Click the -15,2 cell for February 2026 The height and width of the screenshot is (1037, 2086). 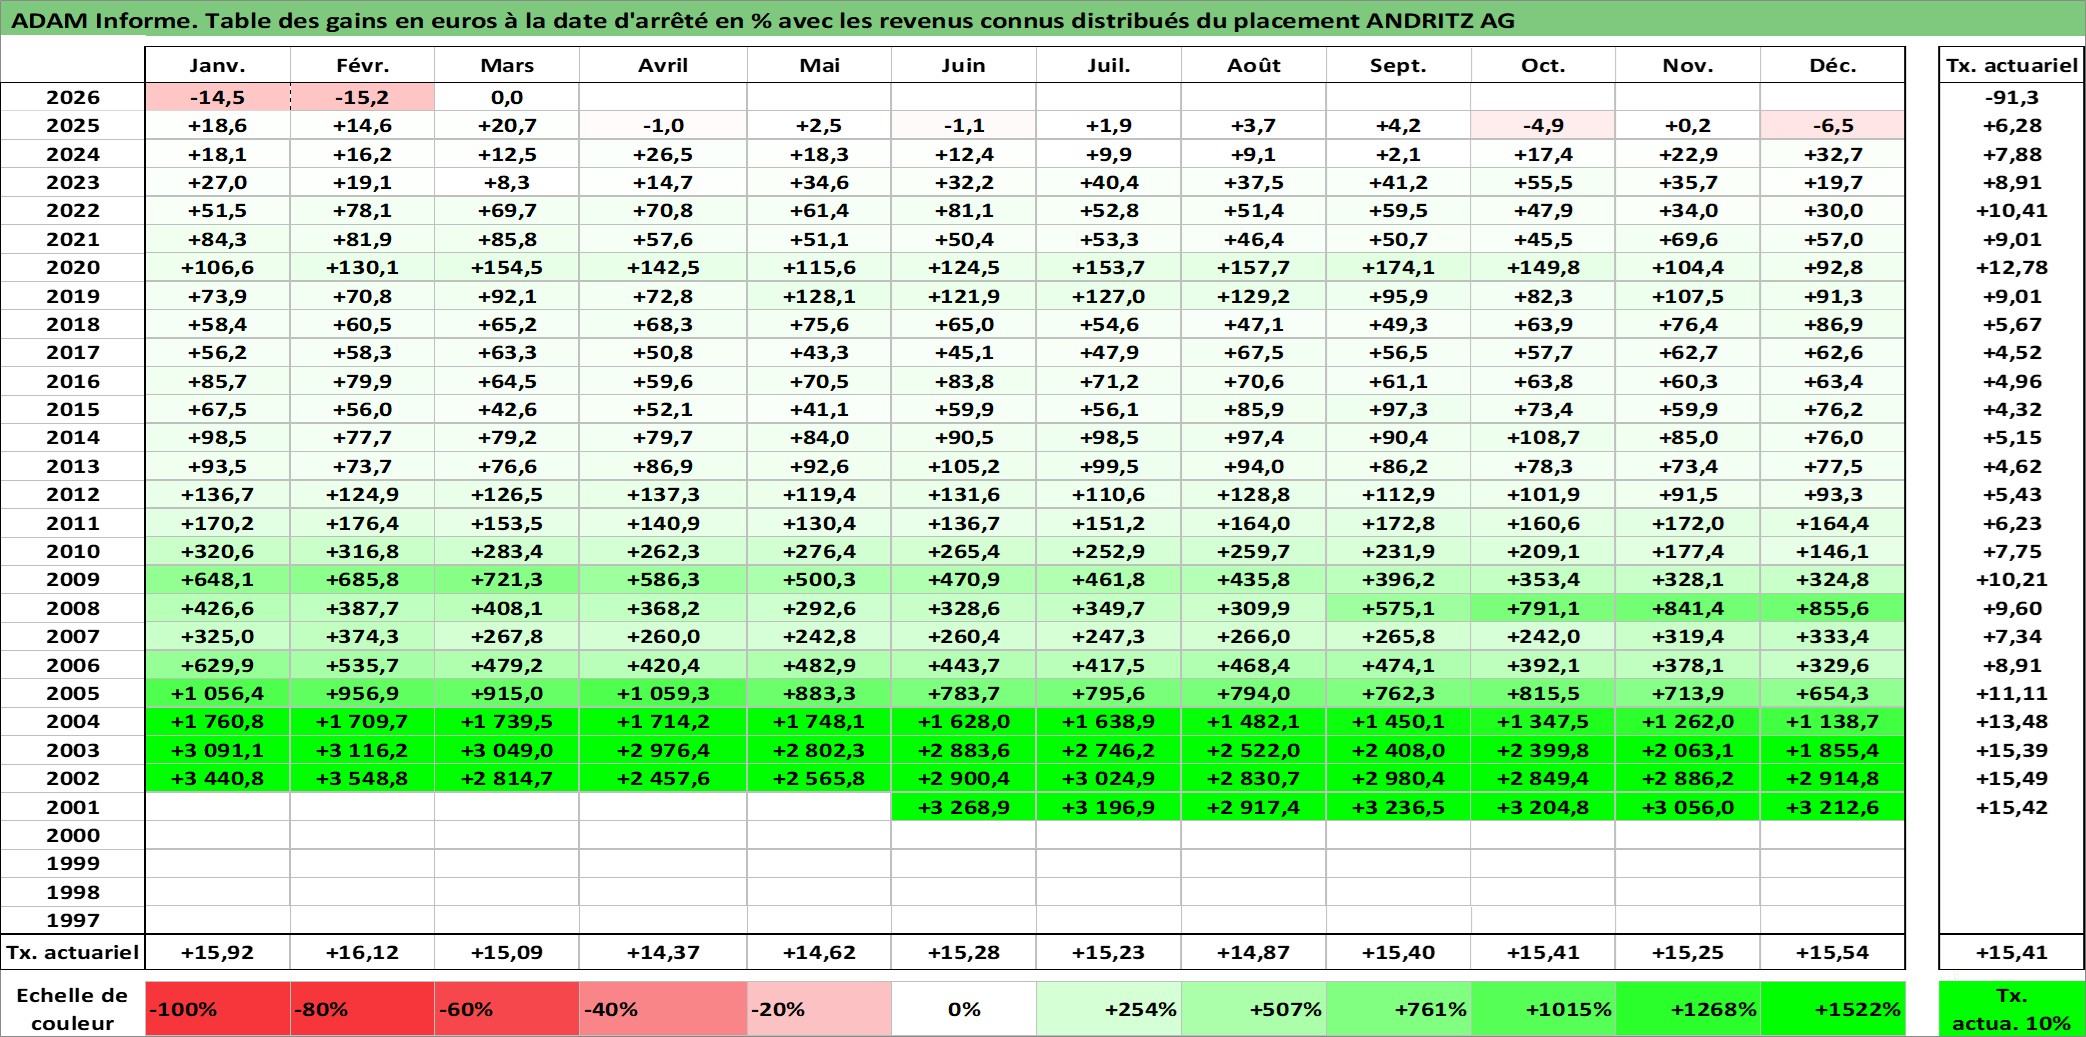click(362, 97)
